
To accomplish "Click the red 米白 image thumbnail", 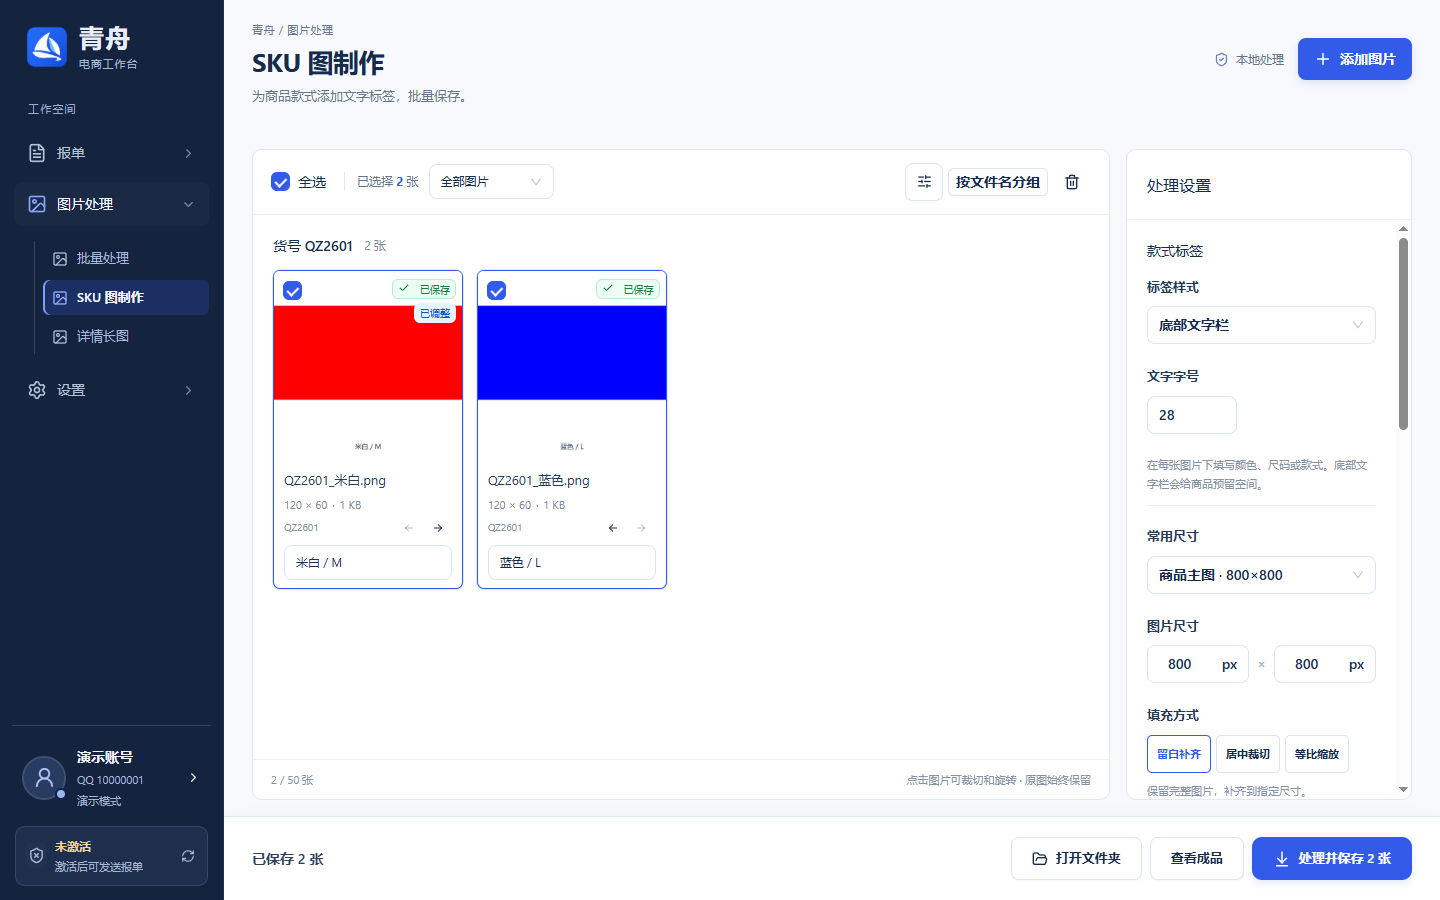I will pos(368,353).
